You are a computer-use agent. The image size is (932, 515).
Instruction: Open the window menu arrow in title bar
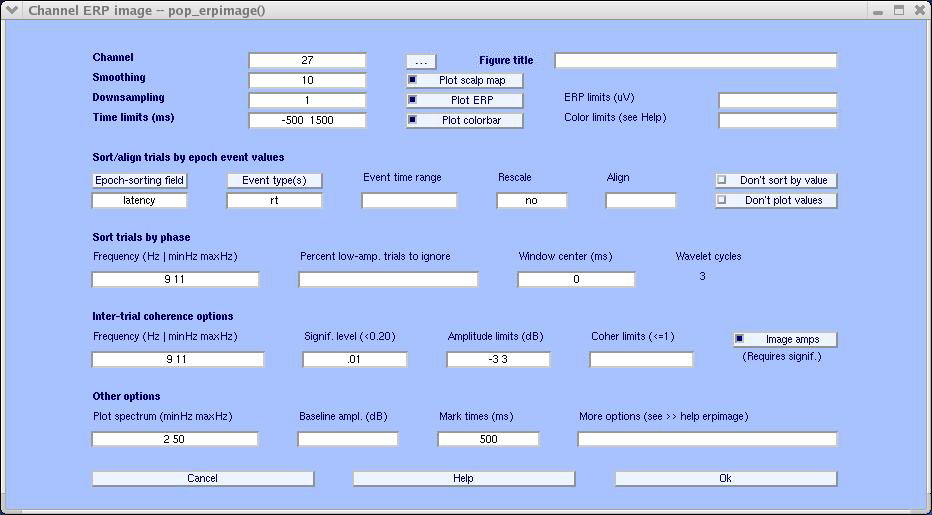click(x=12, y=11)
